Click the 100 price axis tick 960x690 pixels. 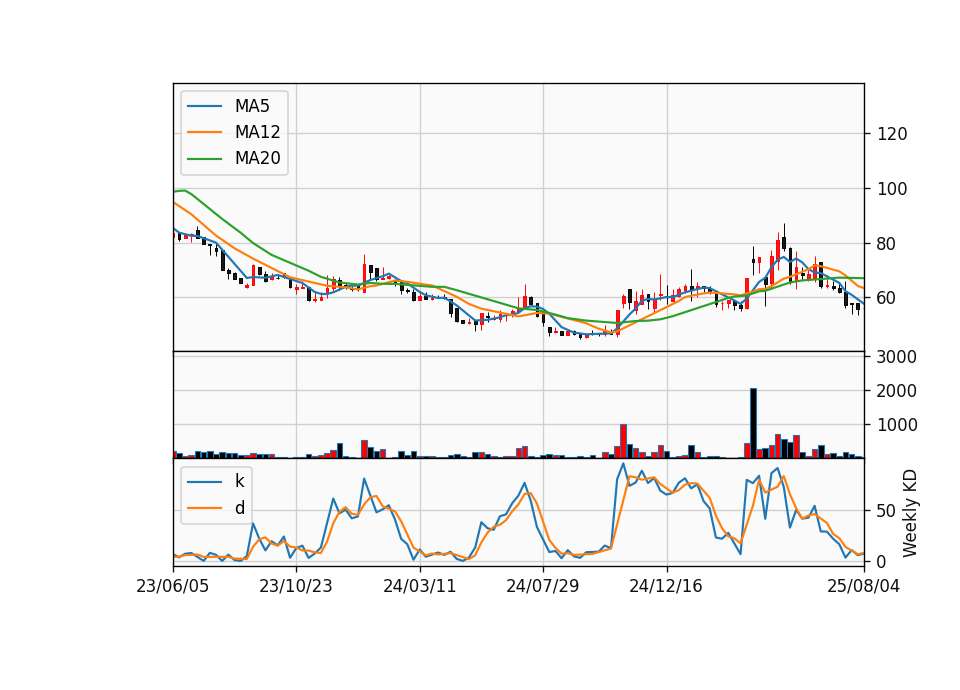pos(892,189)
